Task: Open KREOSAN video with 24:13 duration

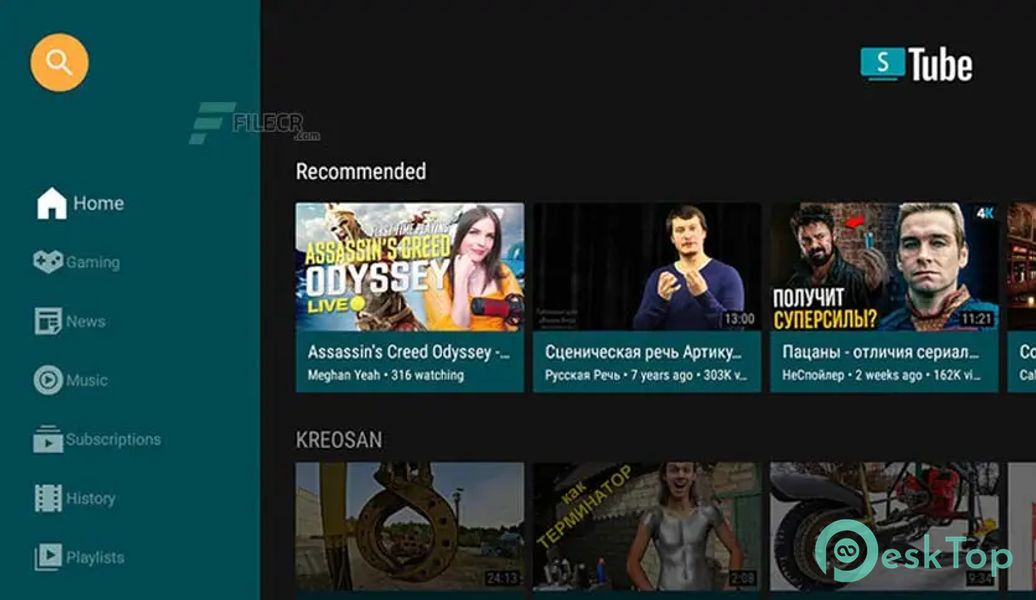Action: point(410,526)
